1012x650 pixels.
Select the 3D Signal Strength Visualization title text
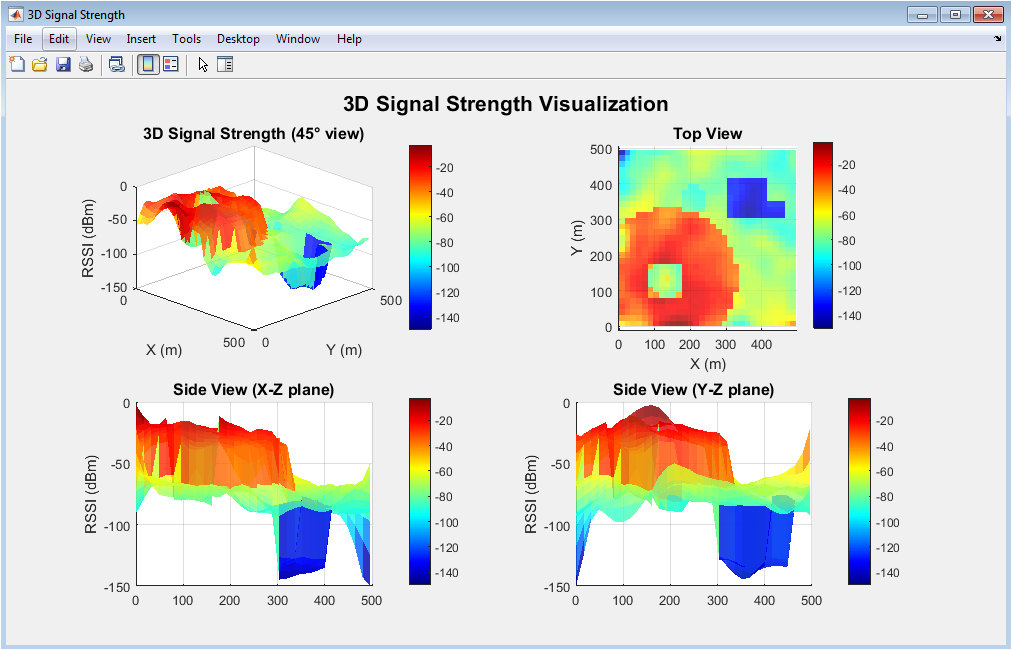(505, 104)
